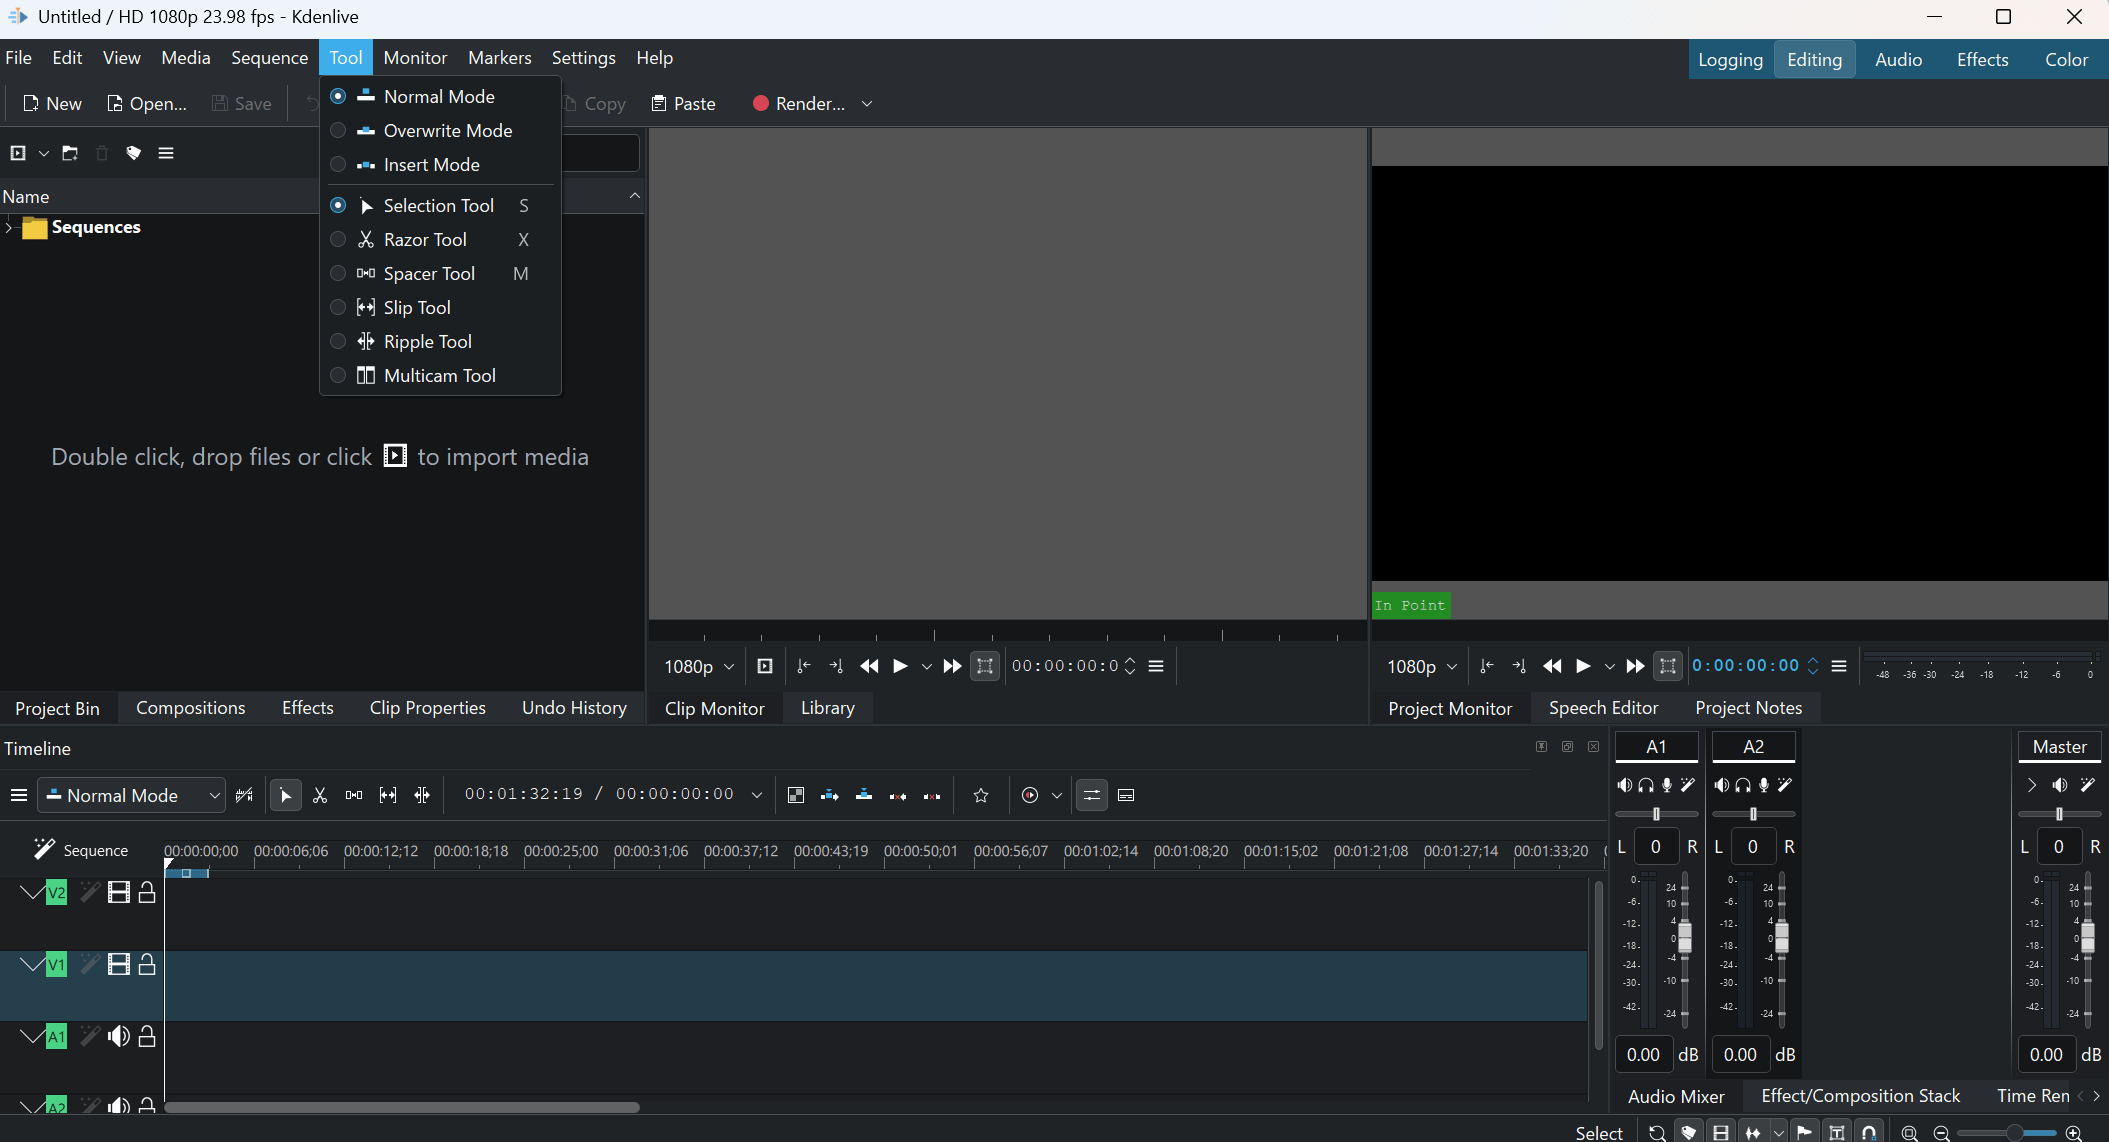Play the Clip Monitor
This screenshot has height=1142, width=2109.
(900, 666)
